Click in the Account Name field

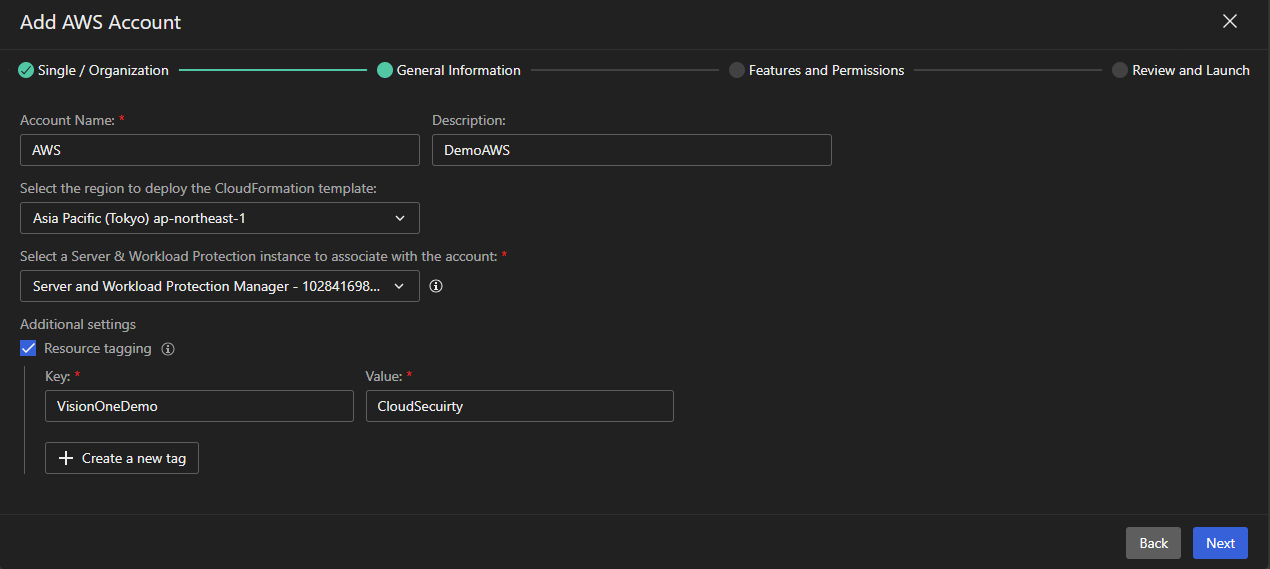(x=219, y=150)
